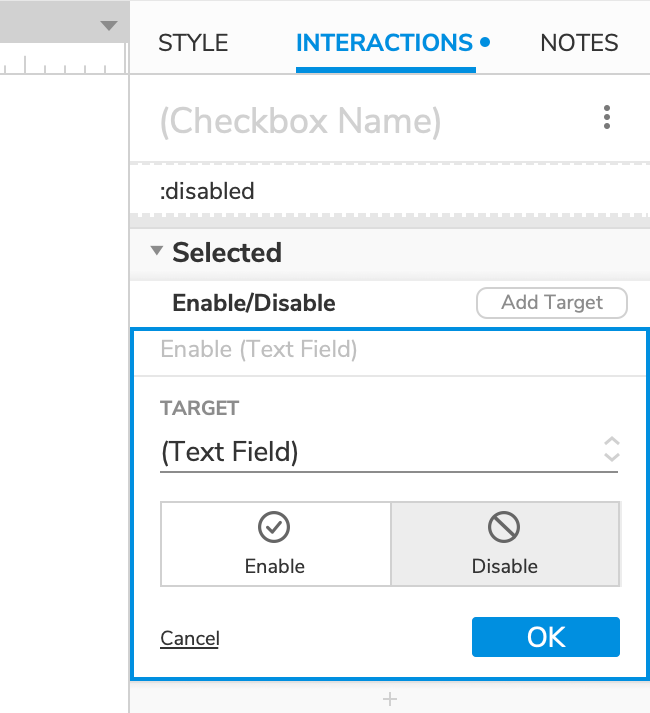The height and width of the screenshot is (713, 650).
Task: Select the INTERACTIONS tab
Action: (385, 43)
